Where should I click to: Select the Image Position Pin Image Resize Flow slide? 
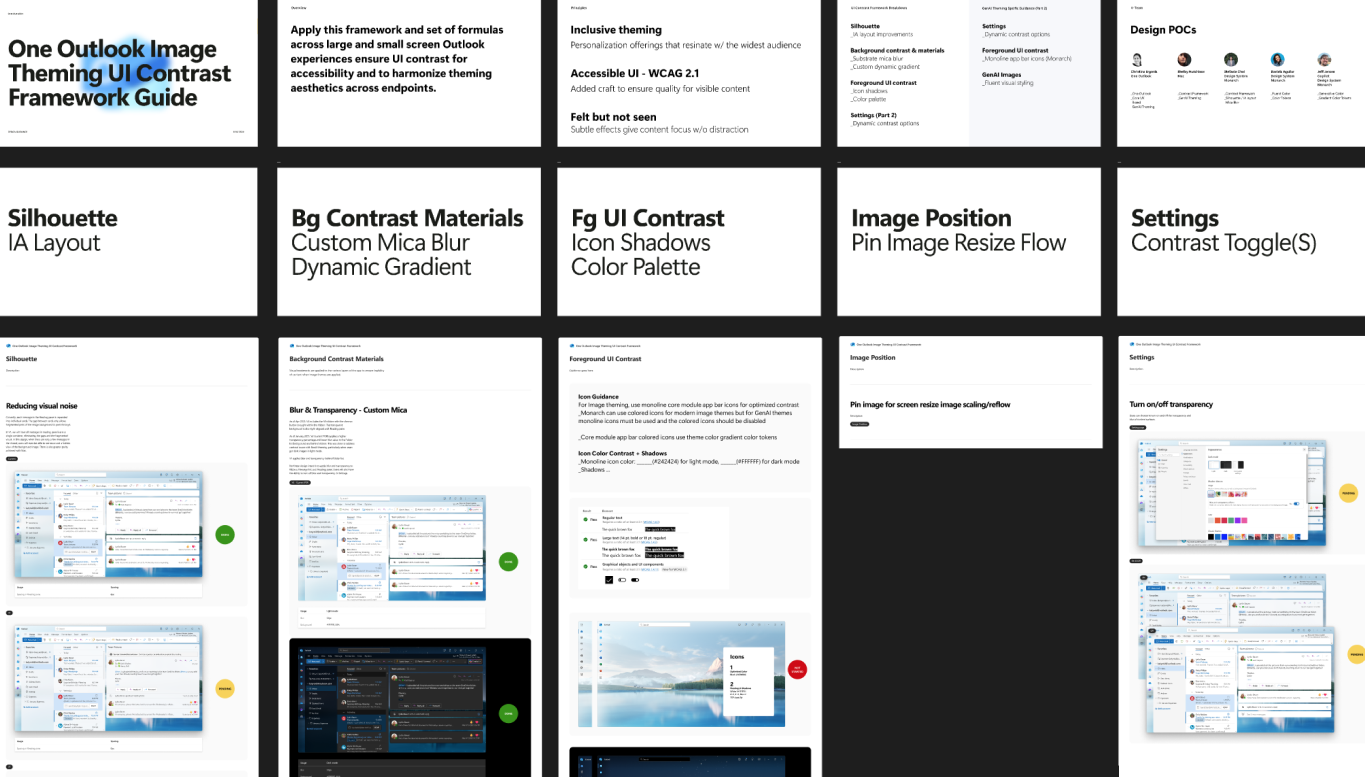[x=969, y=241]
